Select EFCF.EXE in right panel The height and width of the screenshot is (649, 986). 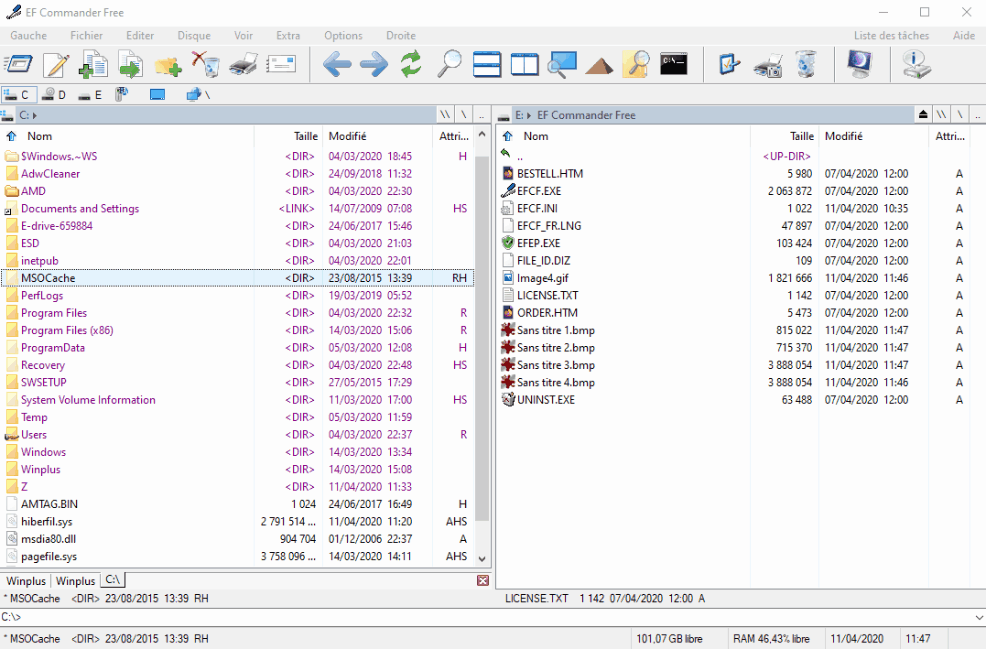click(x=734, y=191)
